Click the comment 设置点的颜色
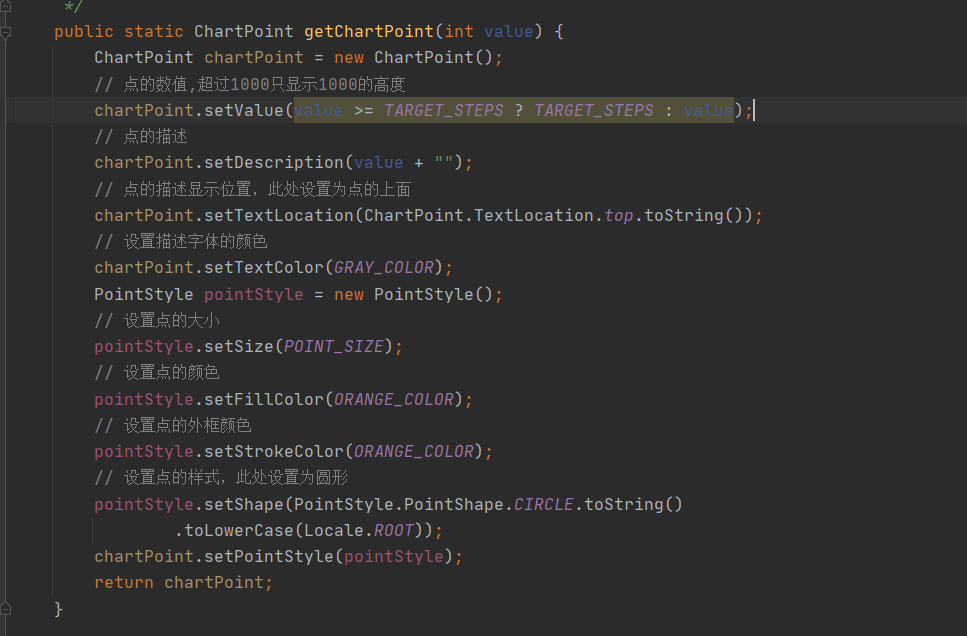This screenshot has height=636, width=967. tap(157, 373)
